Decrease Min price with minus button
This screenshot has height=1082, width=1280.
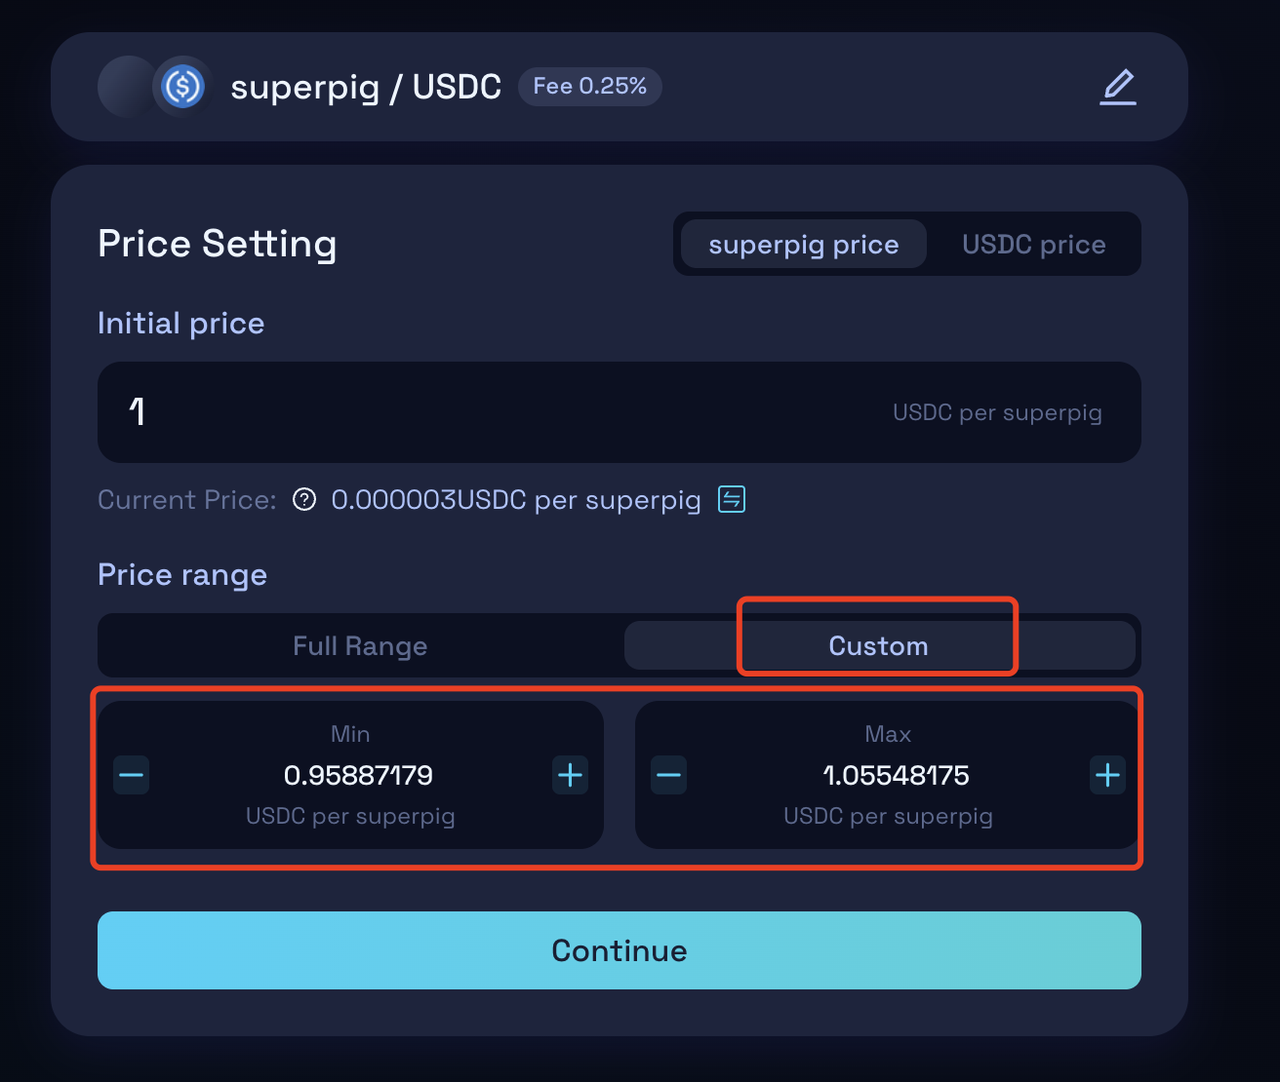click(132, 775)
